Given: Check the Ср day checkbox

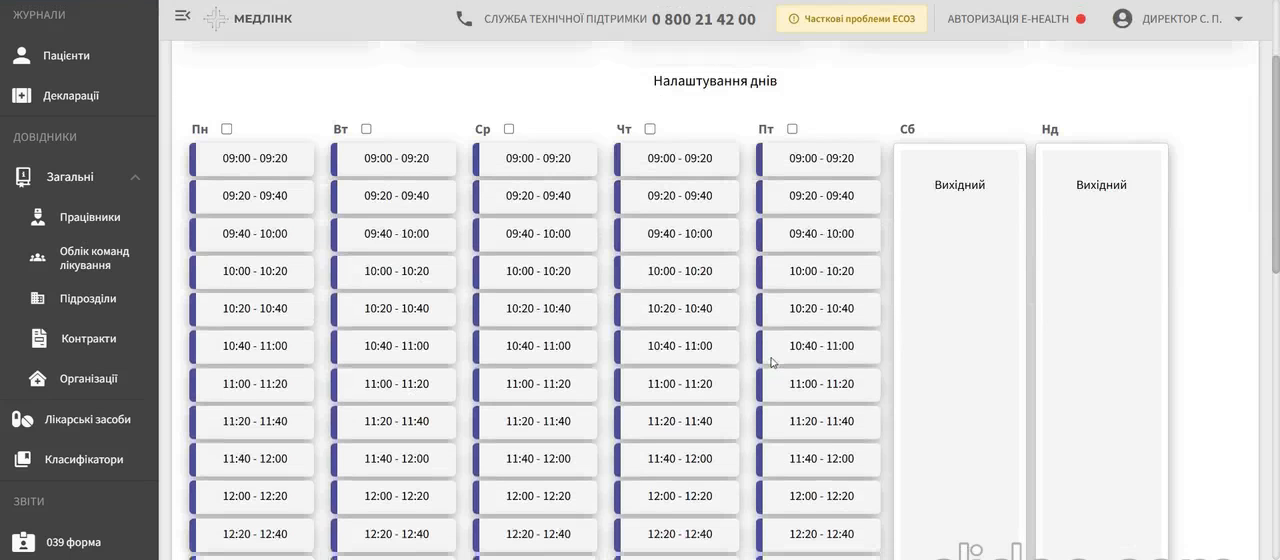Looking at the screenshot, I should (x=509, y=129).
